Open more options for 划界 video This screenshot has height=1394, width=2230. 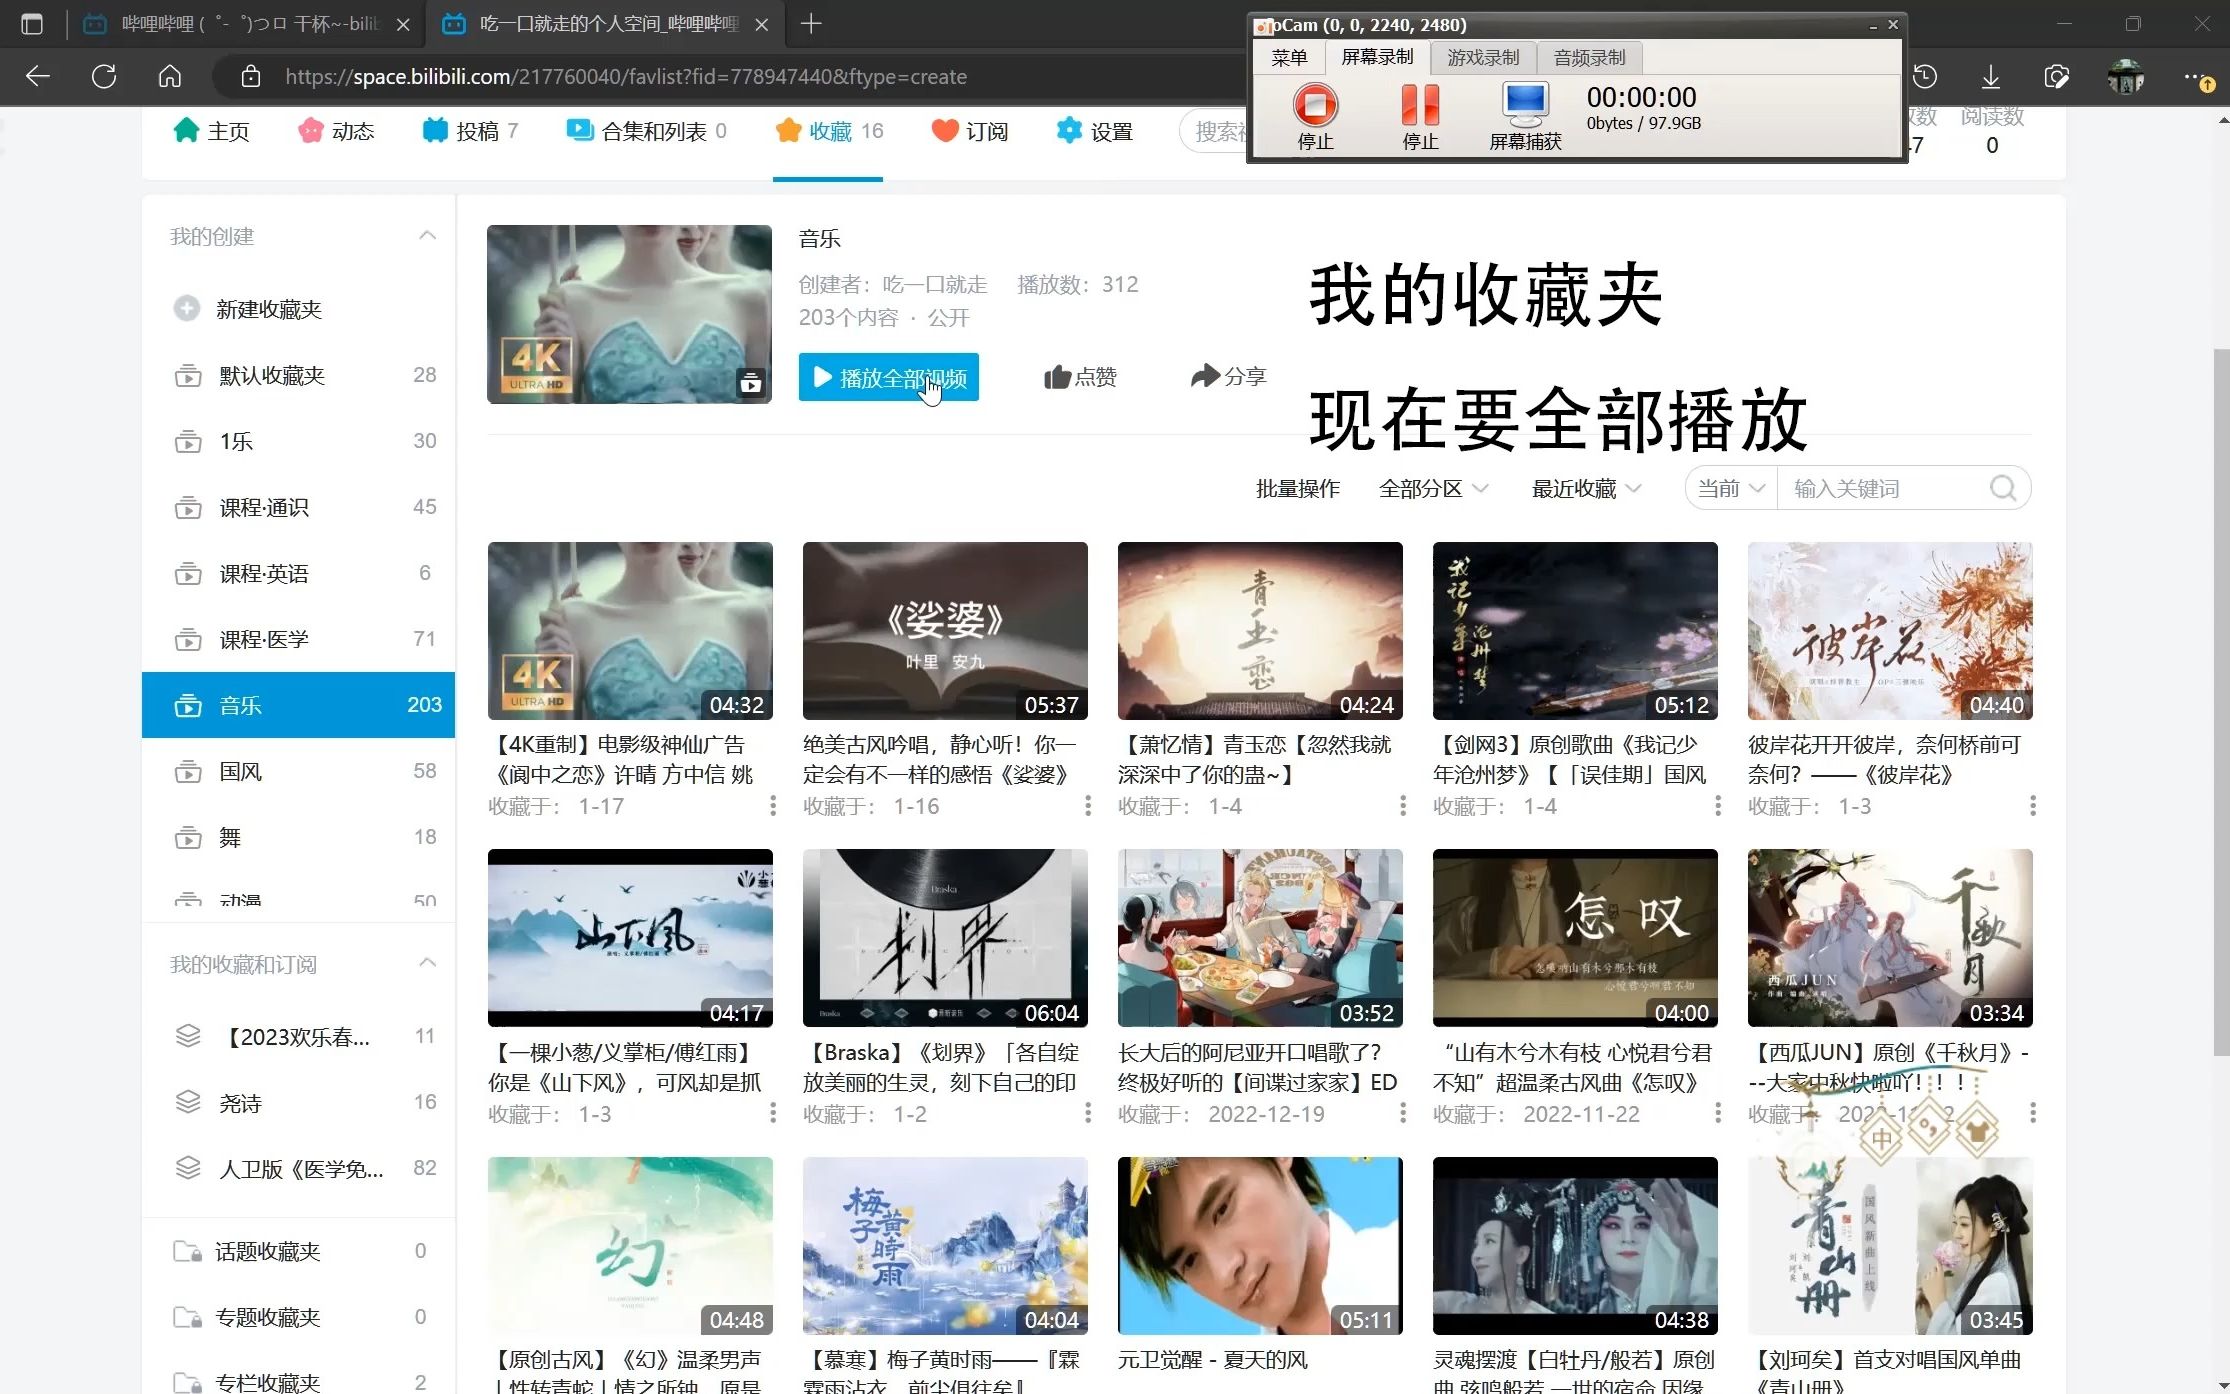(1088, 1113)
